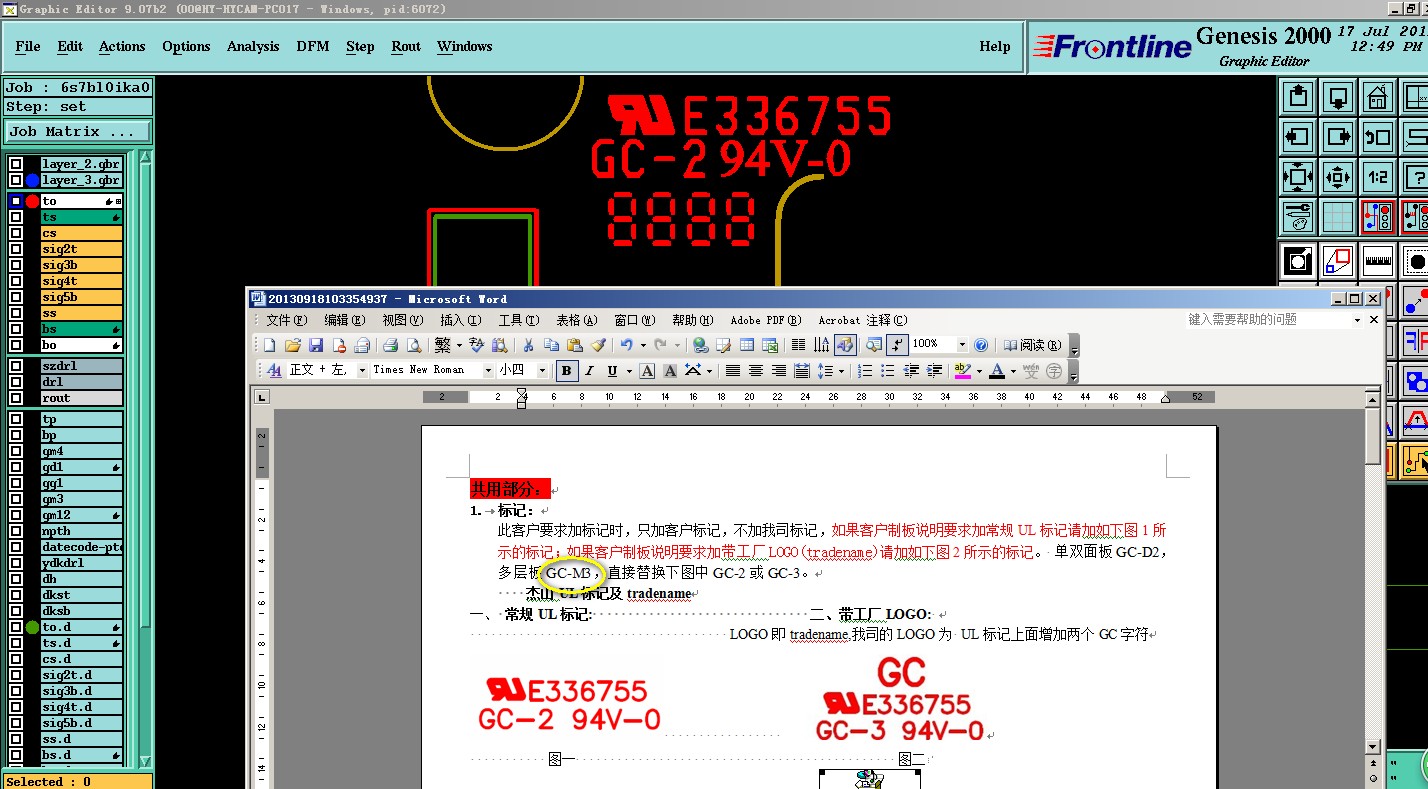Click the red color dot on layer to

[32, 201]
